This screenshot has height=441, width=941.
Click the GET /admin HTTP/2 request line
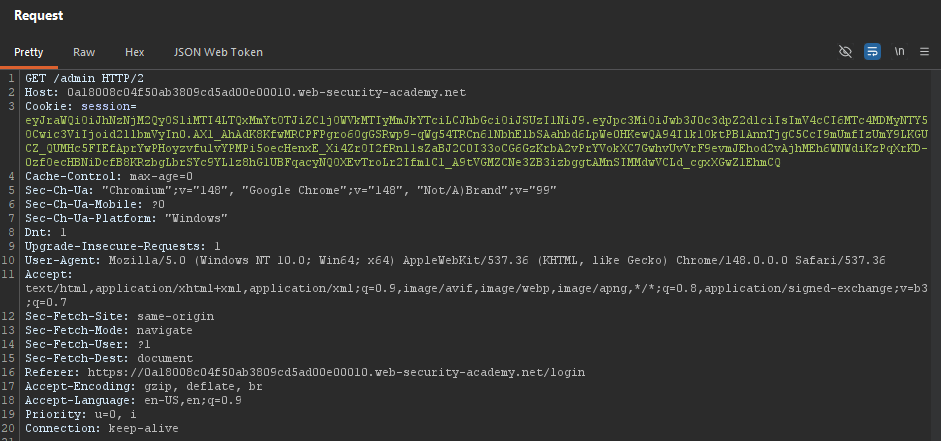point(84,79)
